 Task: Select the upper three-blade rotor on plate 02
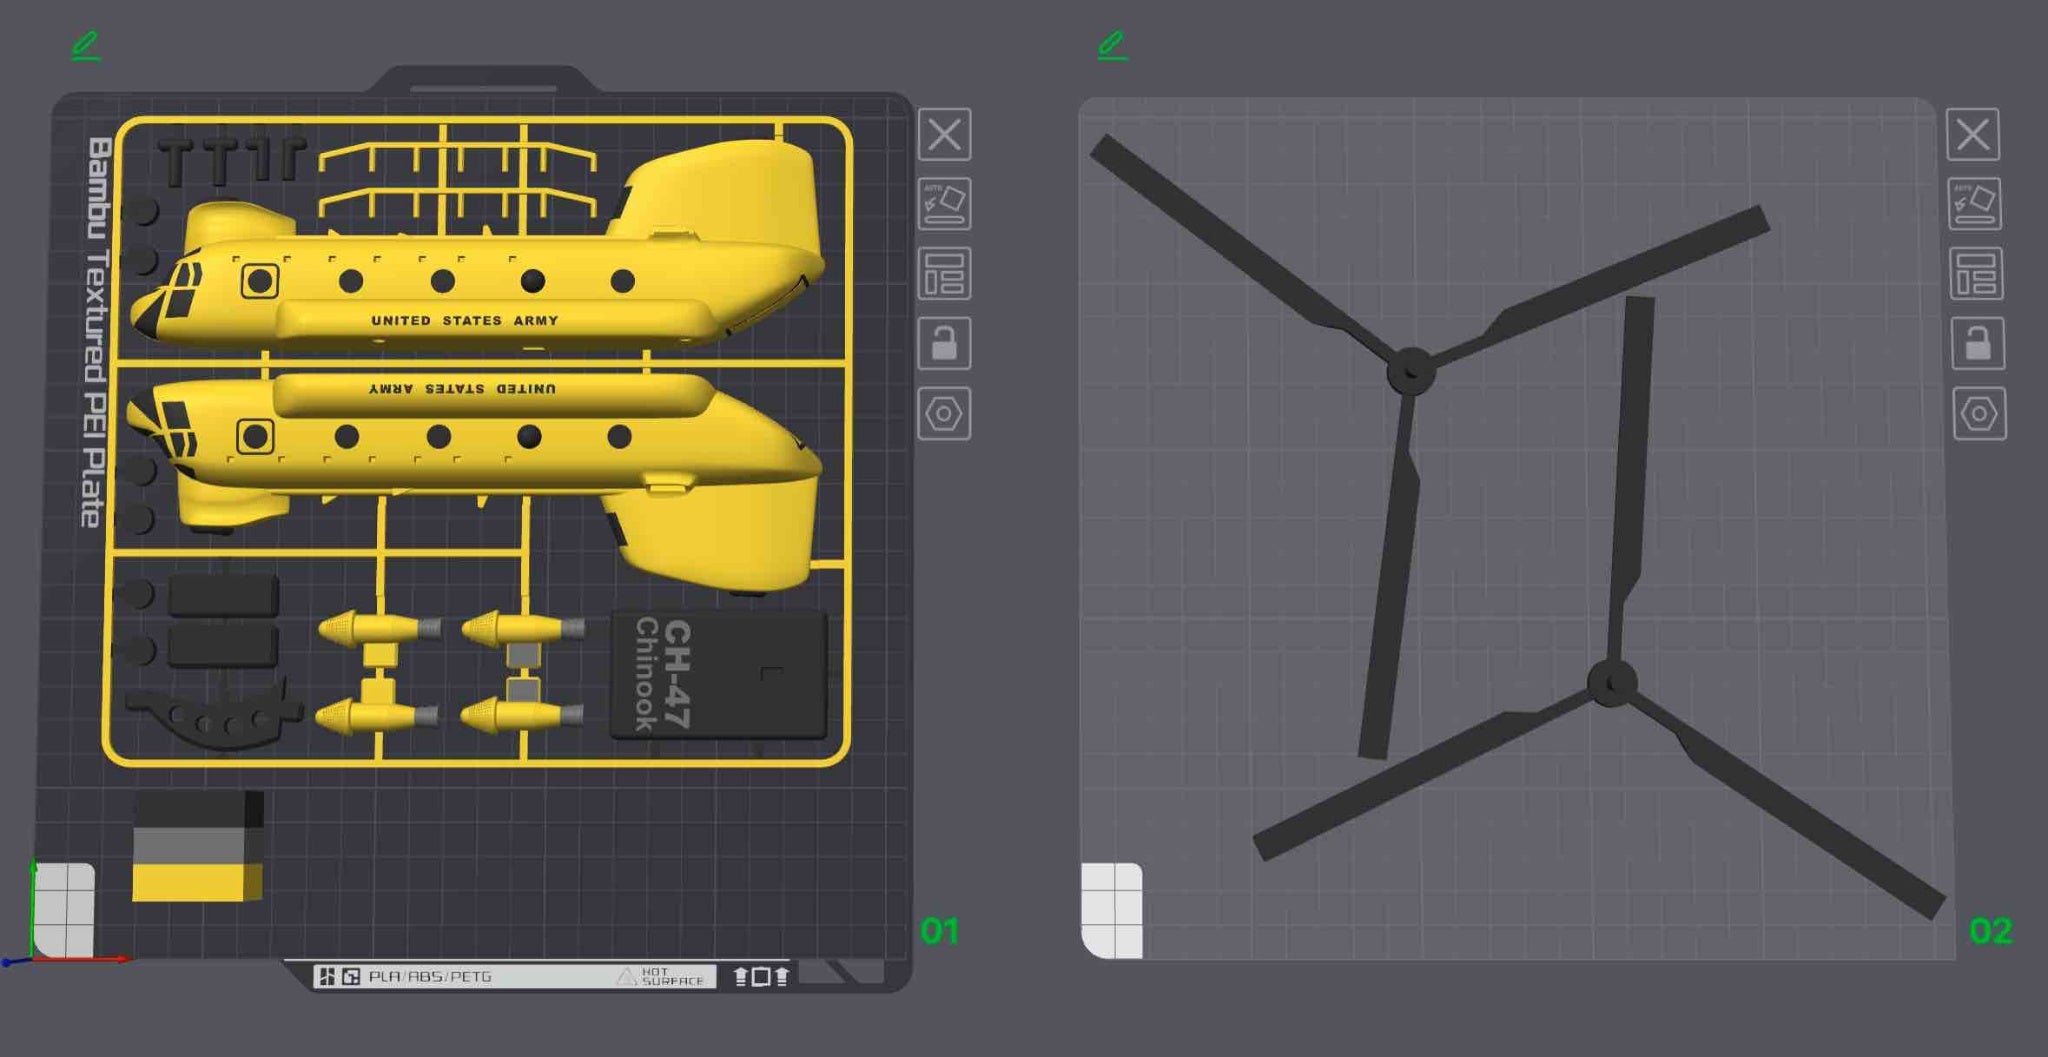[1410, 371]
